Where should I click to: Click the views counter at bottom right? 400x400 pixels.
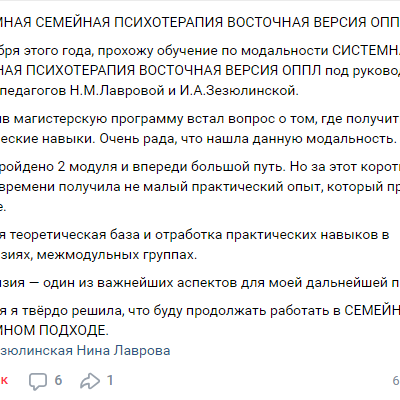[x=396, y=380]
